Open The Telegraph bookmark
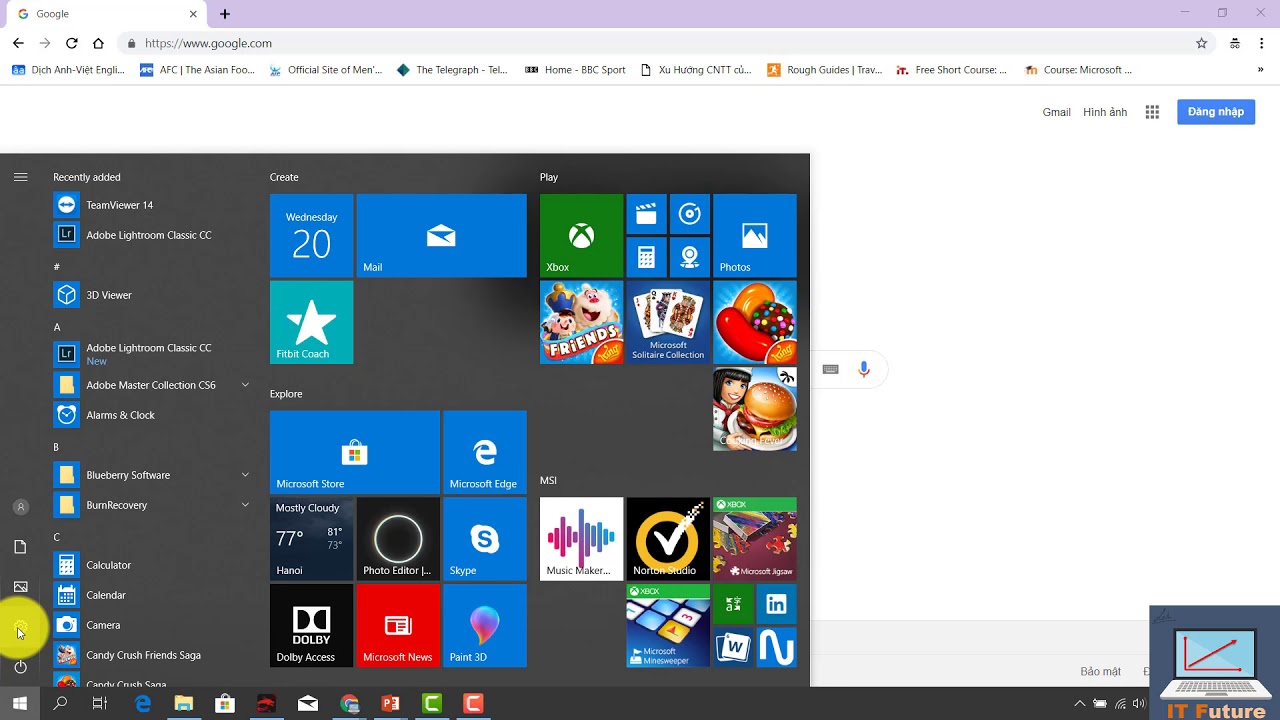Viewport: 1280px width, 720px height. coord(452,70)
